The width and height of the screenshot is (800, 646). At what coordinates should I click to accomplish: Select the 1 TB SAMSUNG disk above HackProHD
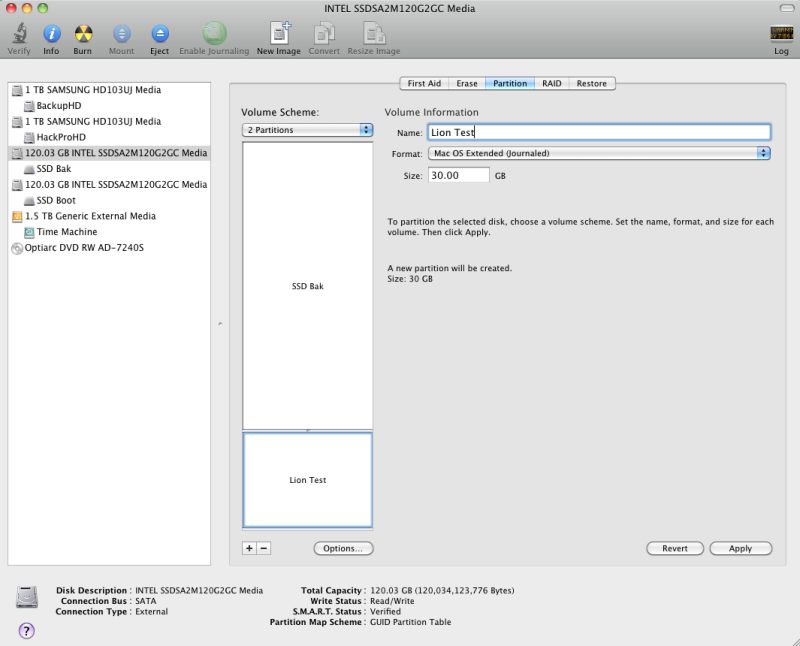pyautogui.click(x=93, y=121)
